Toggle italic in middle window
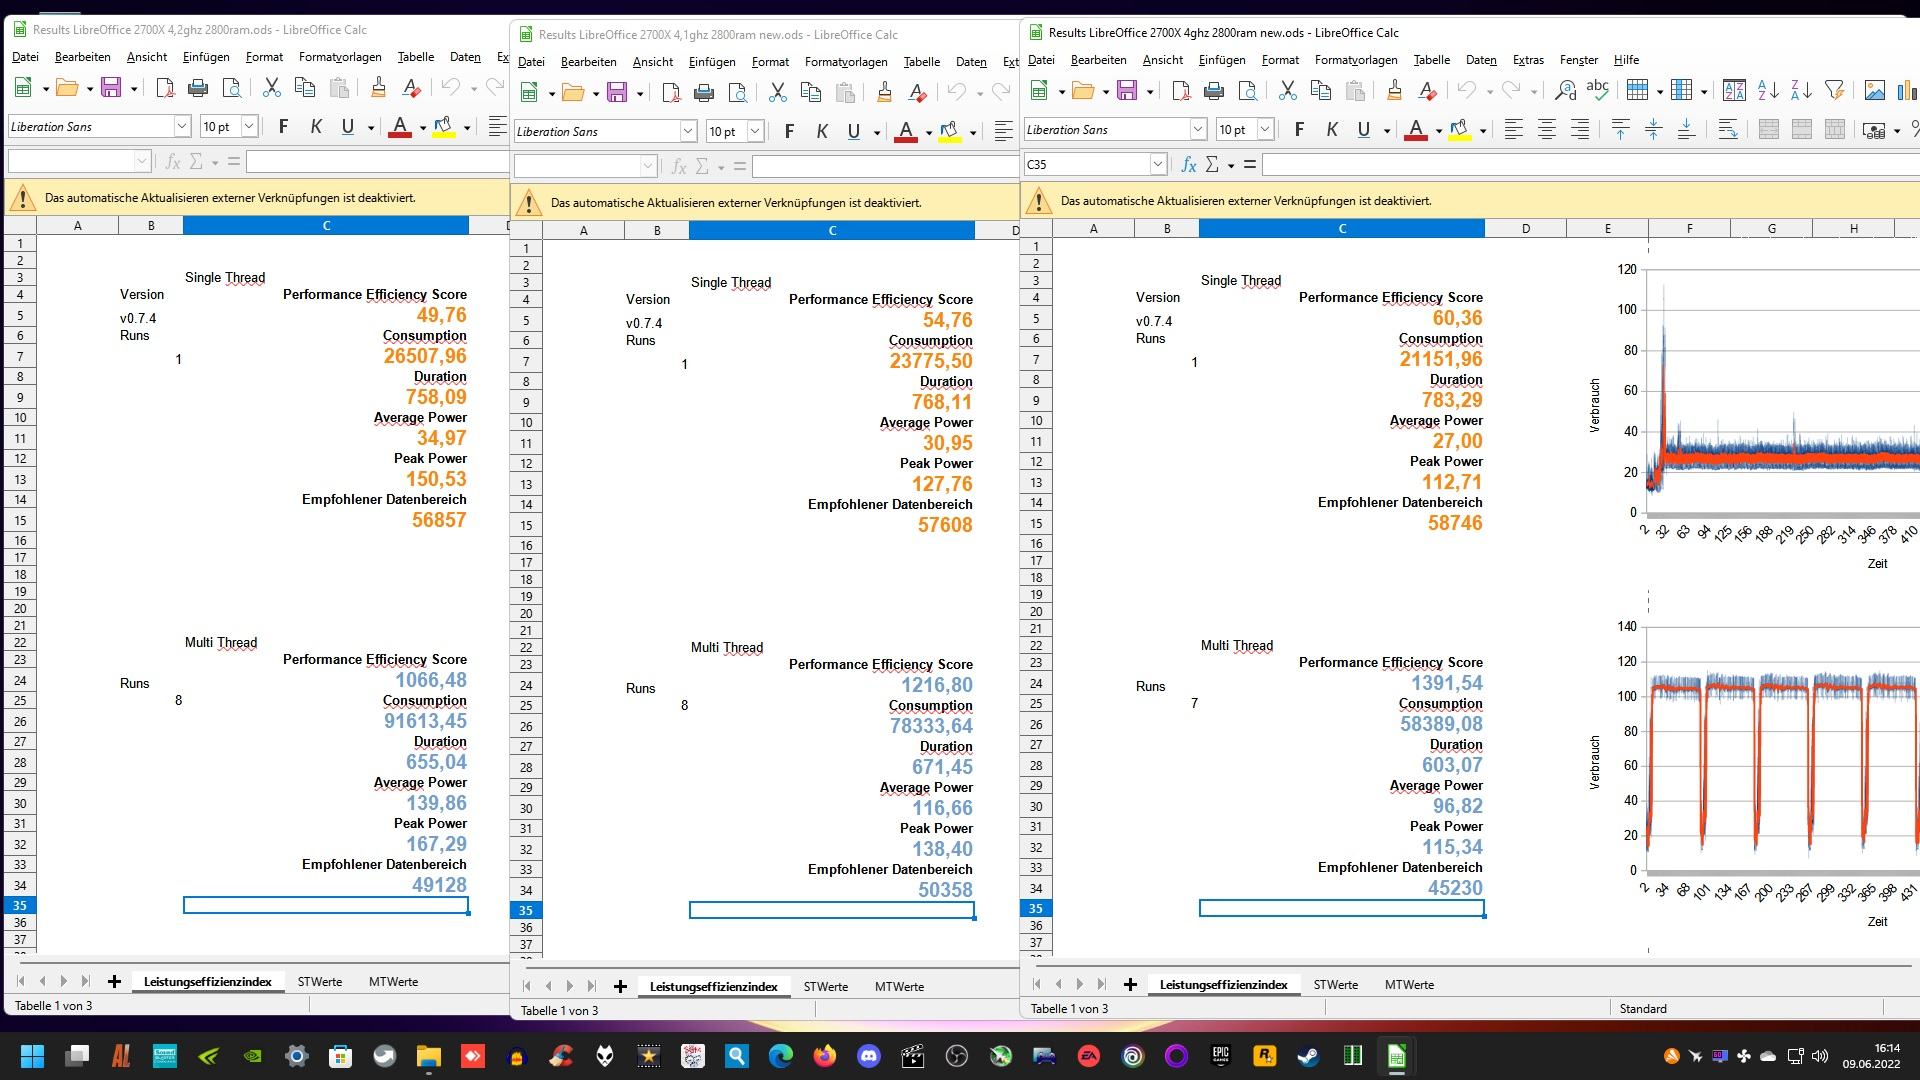This screenshot has width=1920, height=1080. [x=822, y=131]
